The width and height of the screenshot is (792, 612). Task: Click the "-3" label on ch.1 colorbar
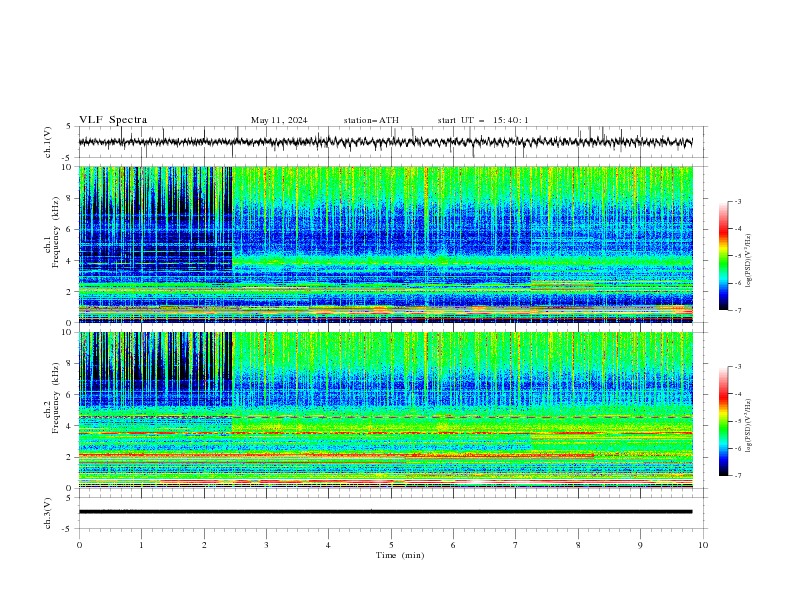pyautogui.click(x=737, y=201)
